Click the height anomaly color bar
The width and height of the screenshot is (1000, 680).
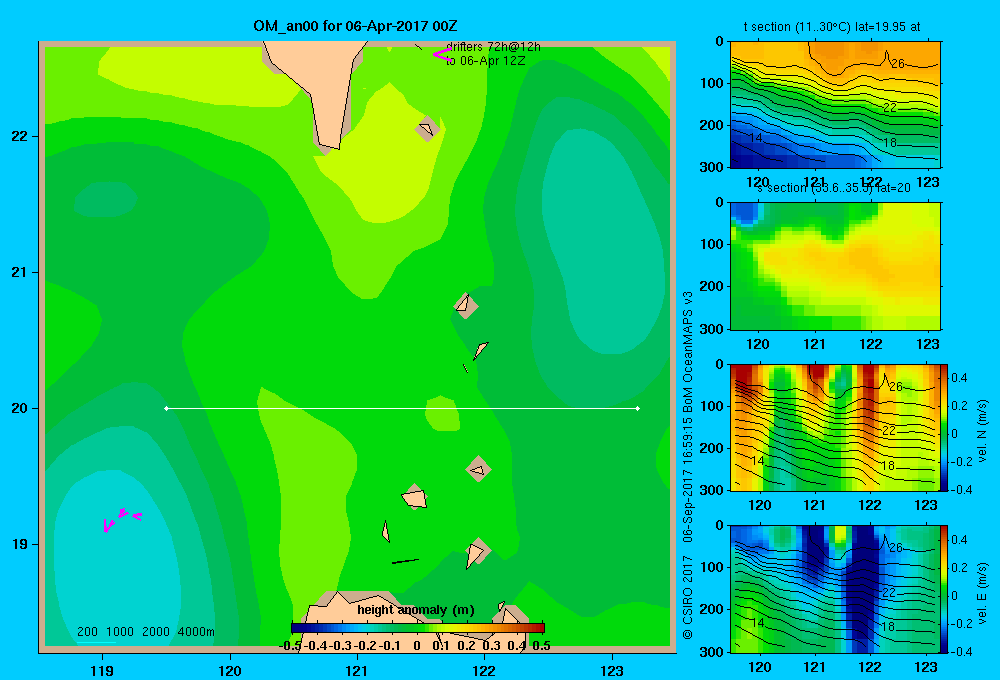click(x=418, y=628)
